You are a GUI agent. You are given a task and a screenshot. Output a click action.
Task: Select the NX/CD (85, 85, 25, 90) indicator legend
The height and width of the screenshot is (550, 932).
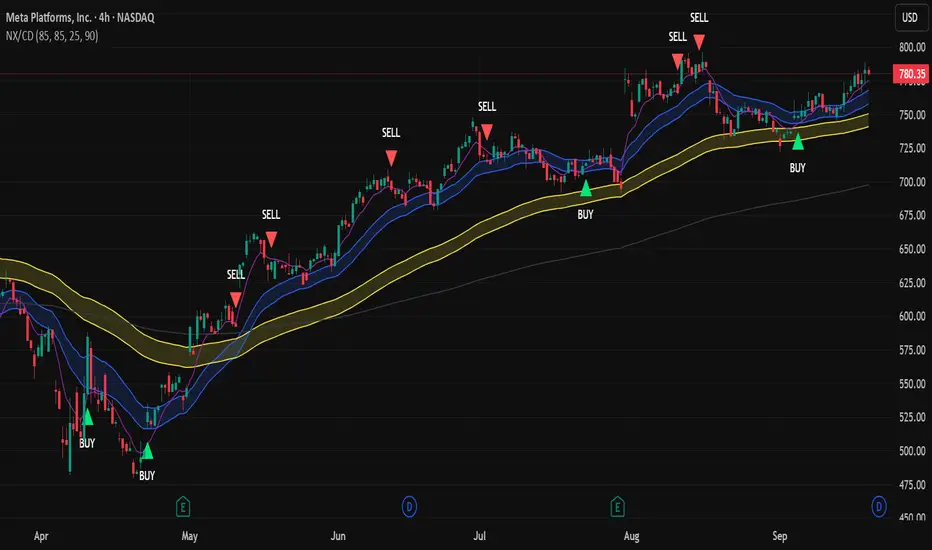coord(52,36)
